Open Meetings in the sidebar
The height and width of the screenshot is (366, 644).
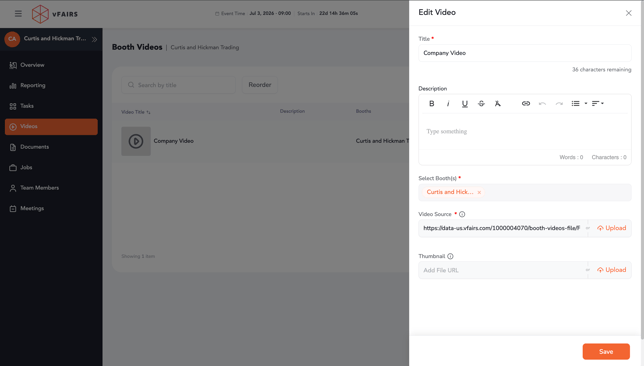click(51, 208)
